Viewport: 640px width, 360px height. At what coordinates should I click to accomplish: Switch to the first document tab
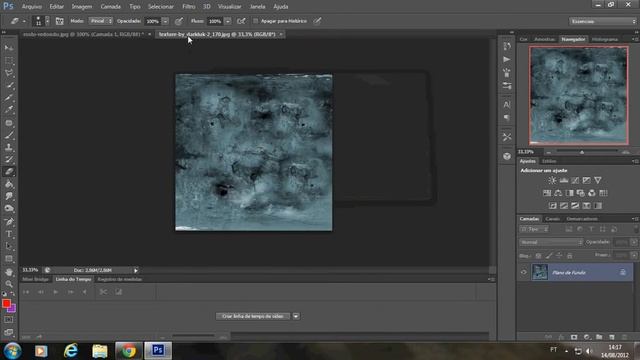point(83,34)
